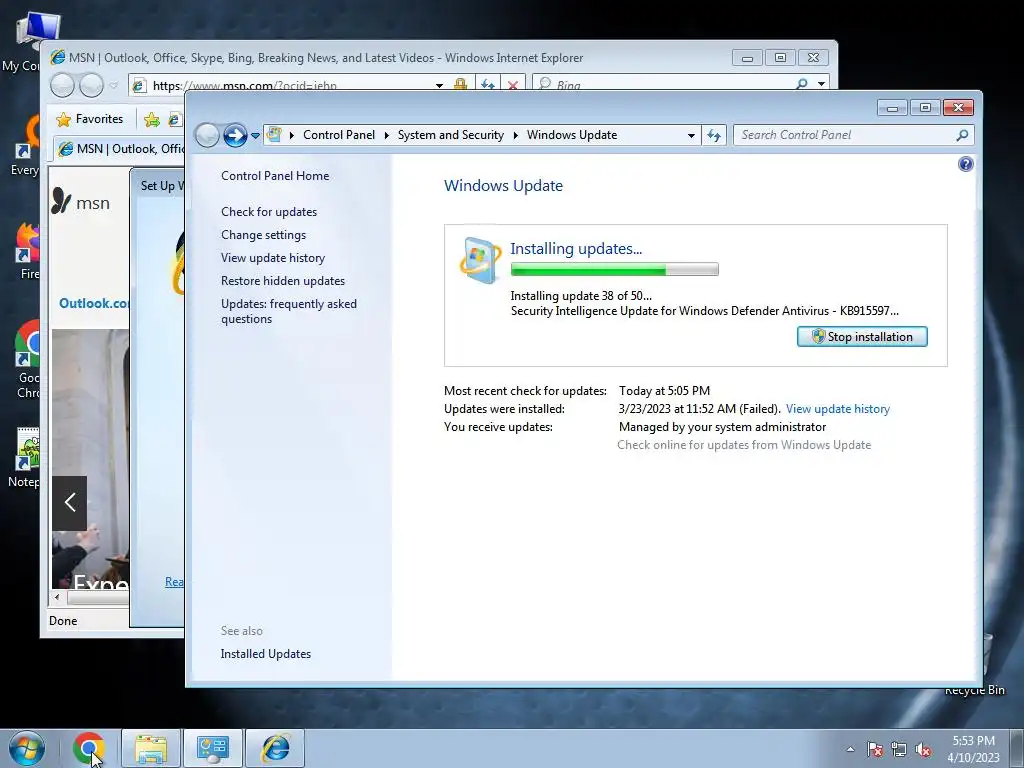Open the clock showing 5:53 PM

point(973,749)
